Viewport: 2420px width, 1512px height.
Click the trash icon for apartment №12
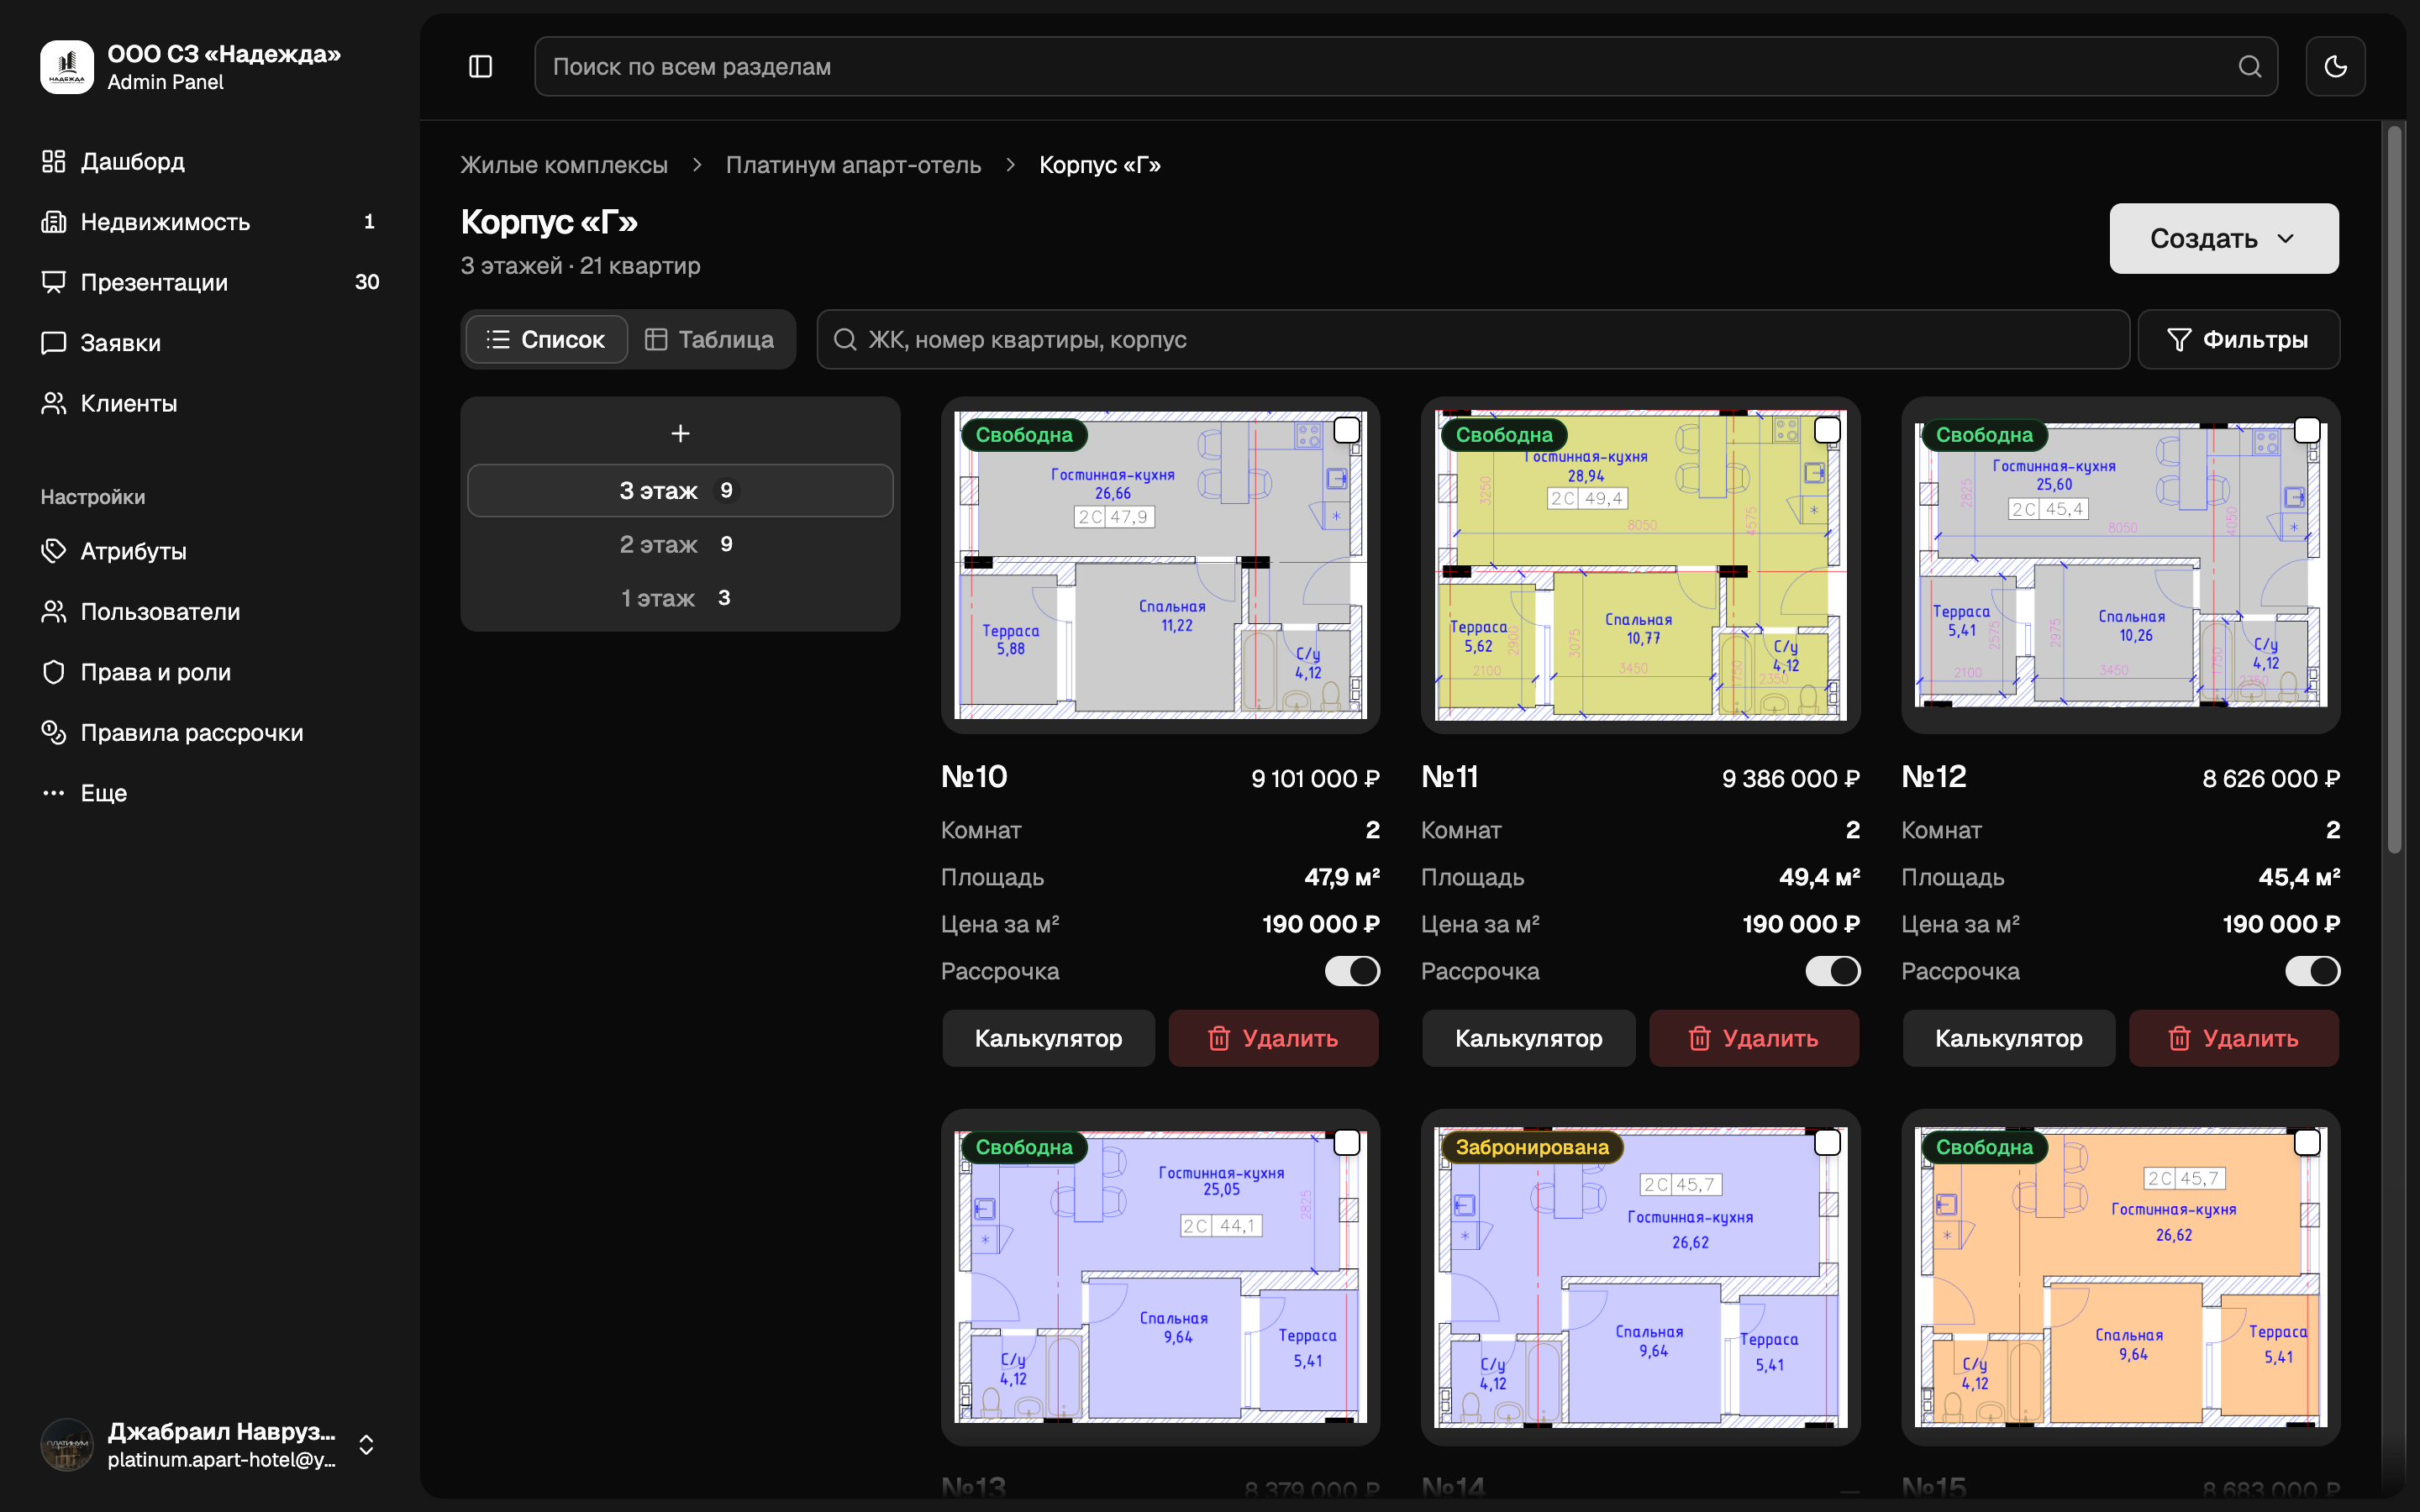coord(2179,1038)
